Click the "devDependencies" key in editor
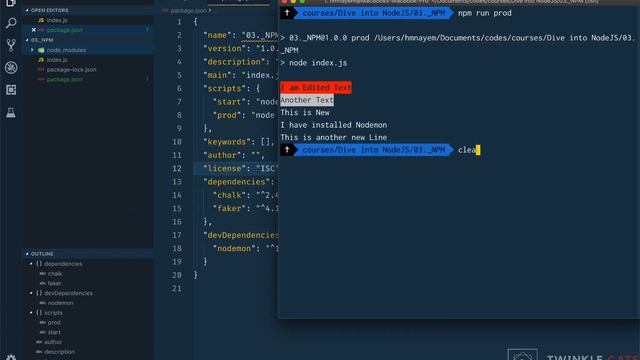This screenshot has width=640, height=360. (x=240, y=235)
